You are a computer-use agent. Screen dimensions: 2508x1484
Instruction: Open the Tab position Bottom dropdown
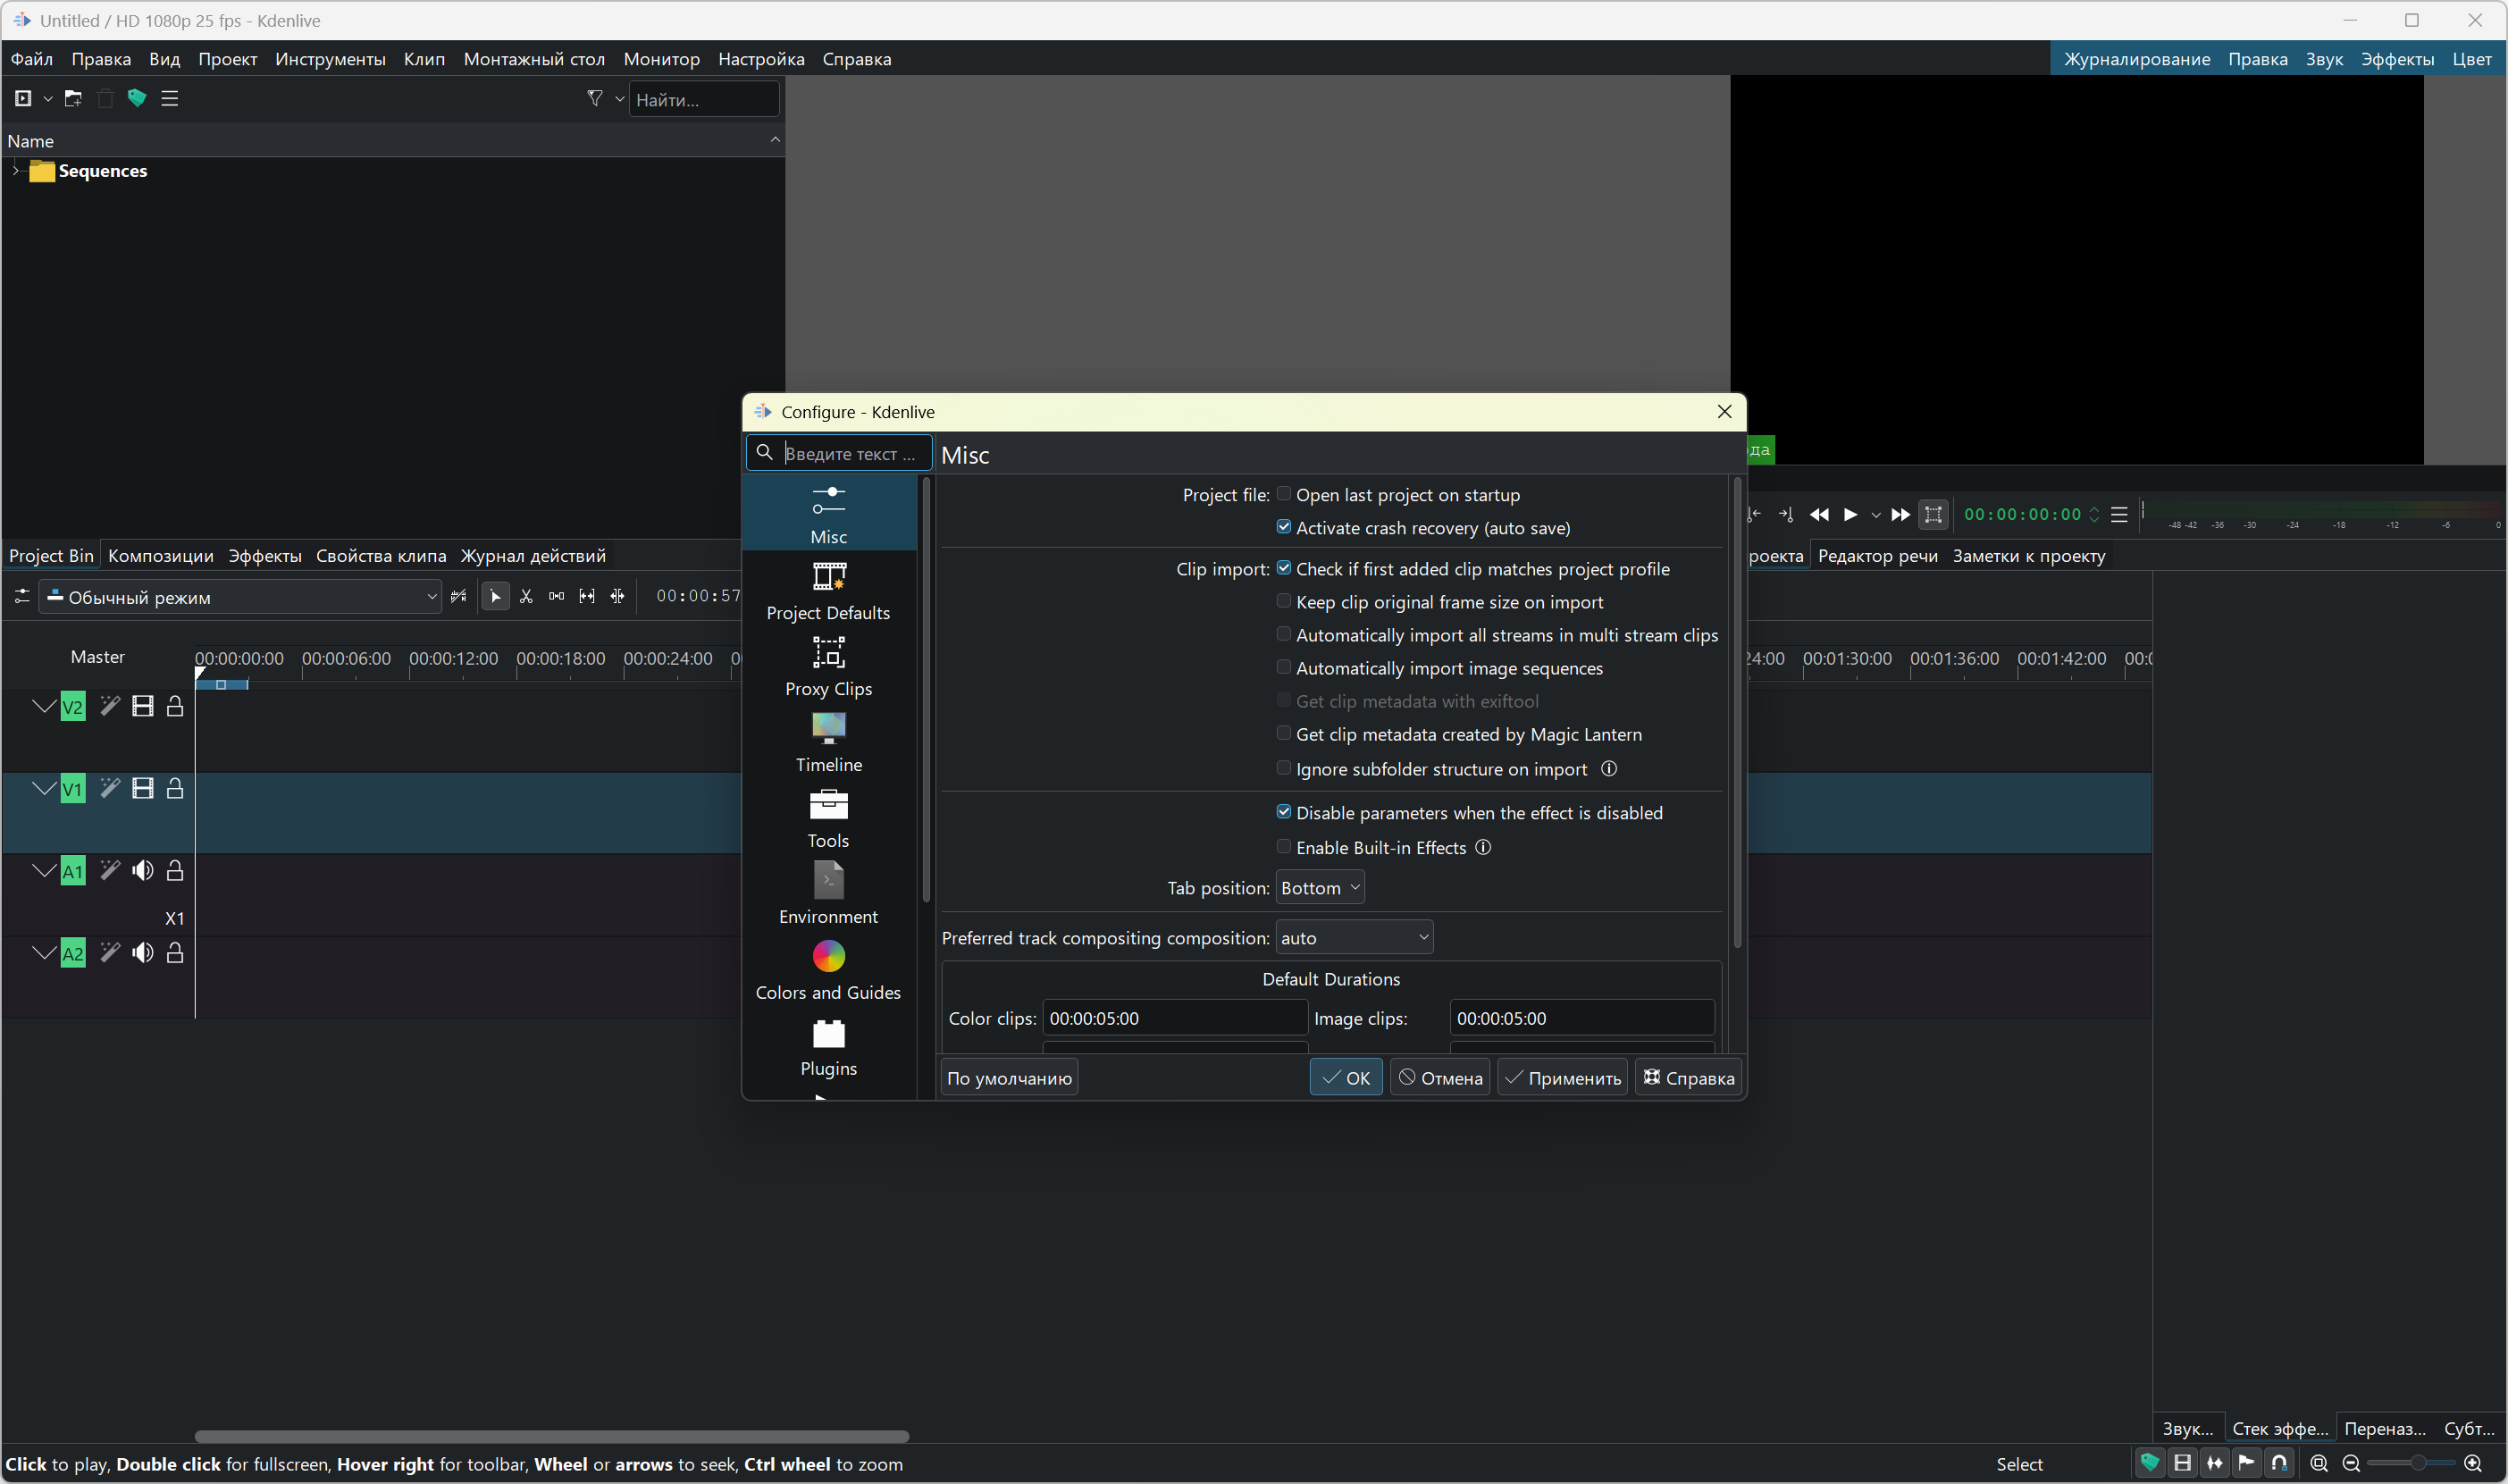(1320, 888)
